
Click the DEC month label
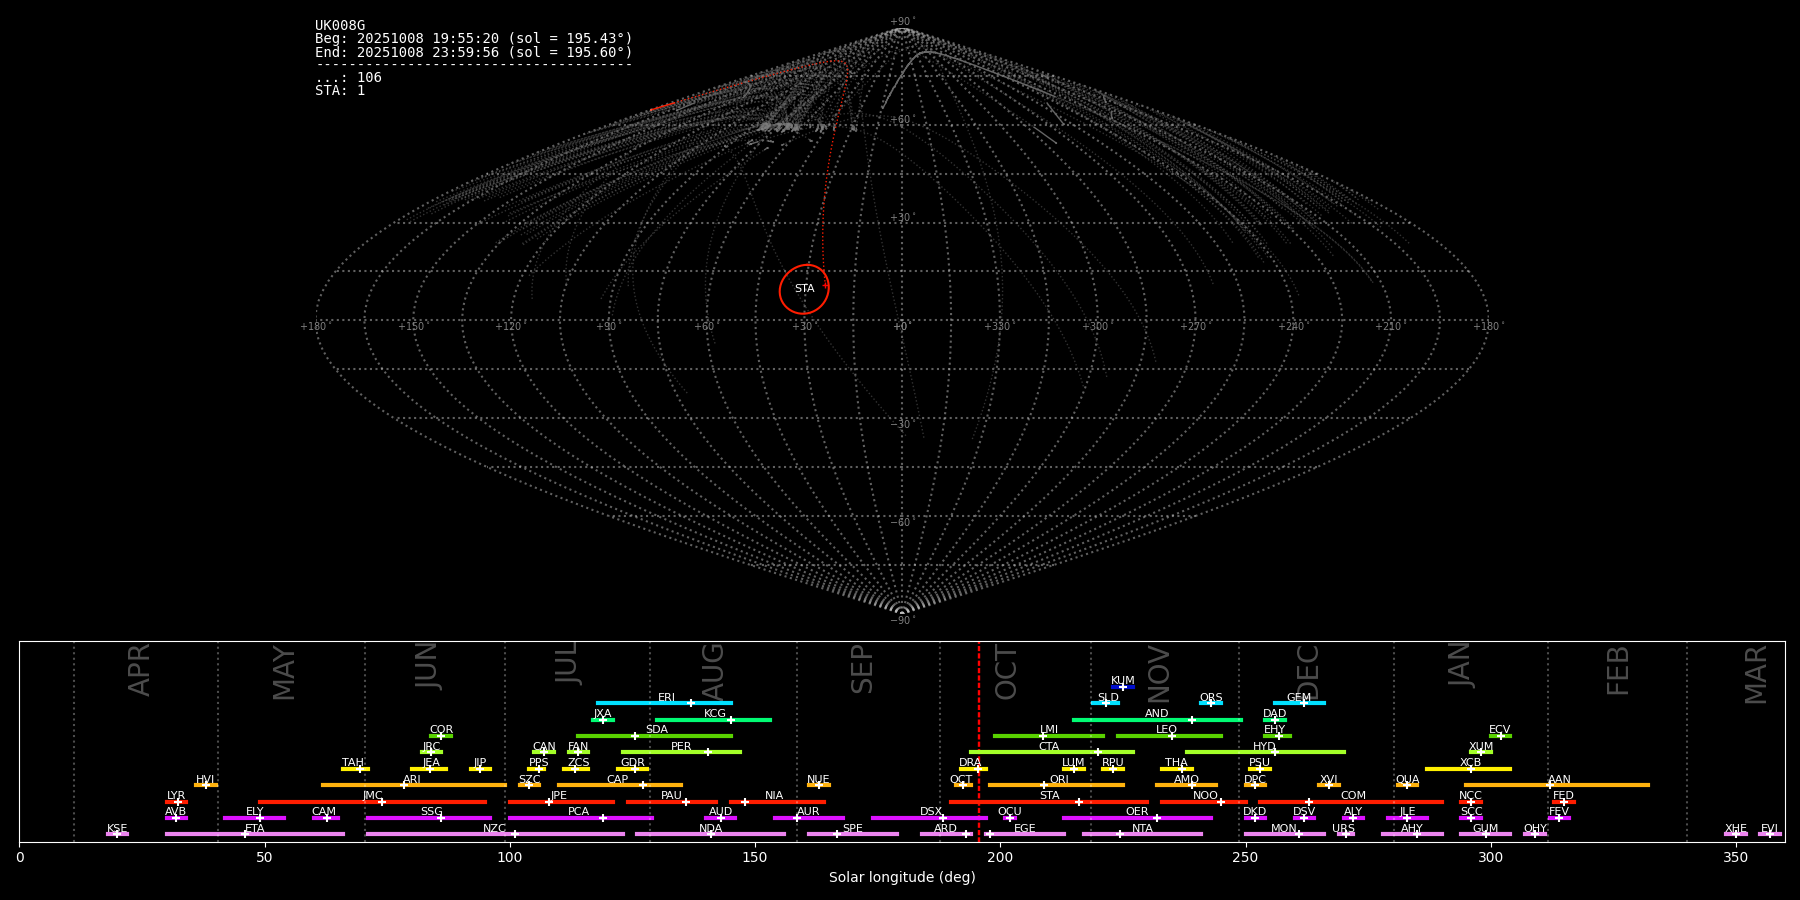(x=1308, y=672)
